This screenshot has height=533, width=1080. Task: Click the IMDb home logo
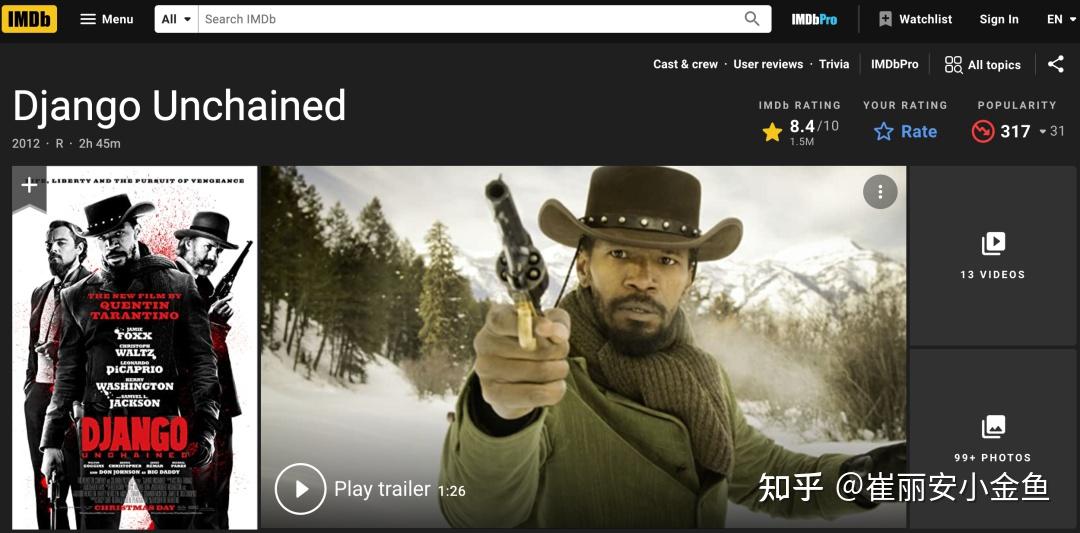[x=29, y=19]
